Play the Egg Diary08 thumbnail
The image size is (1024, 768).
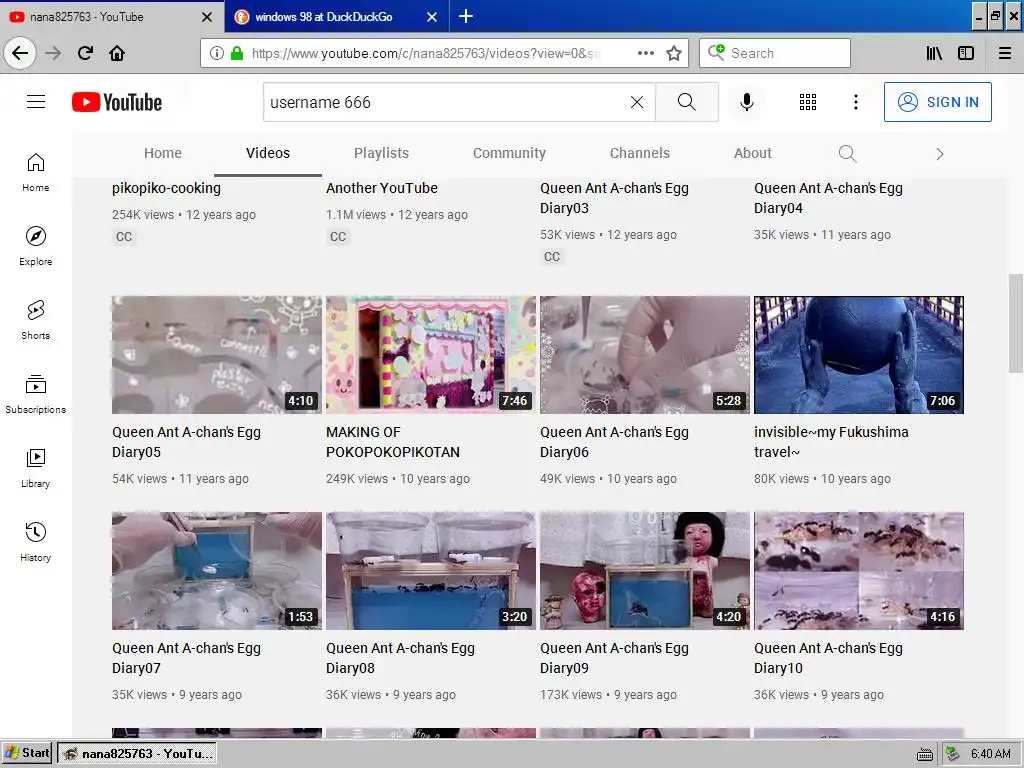coord(431,571)
